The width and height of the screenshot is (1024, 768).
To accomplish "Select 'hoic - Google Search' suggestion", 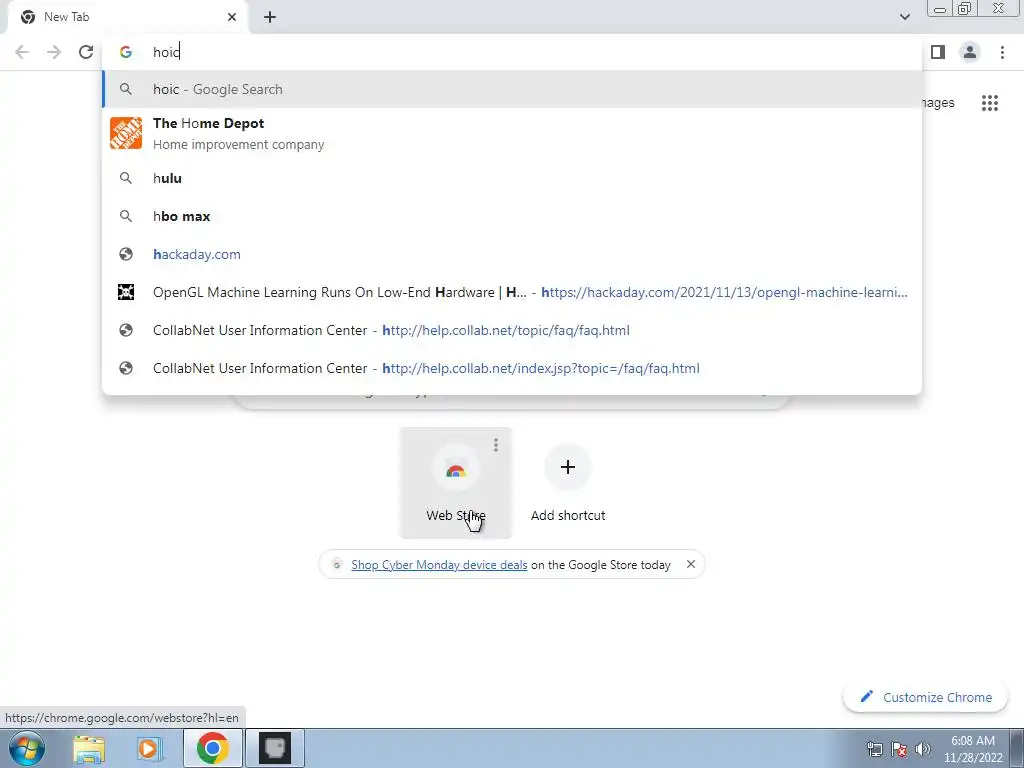I will (x=512, y=89).
